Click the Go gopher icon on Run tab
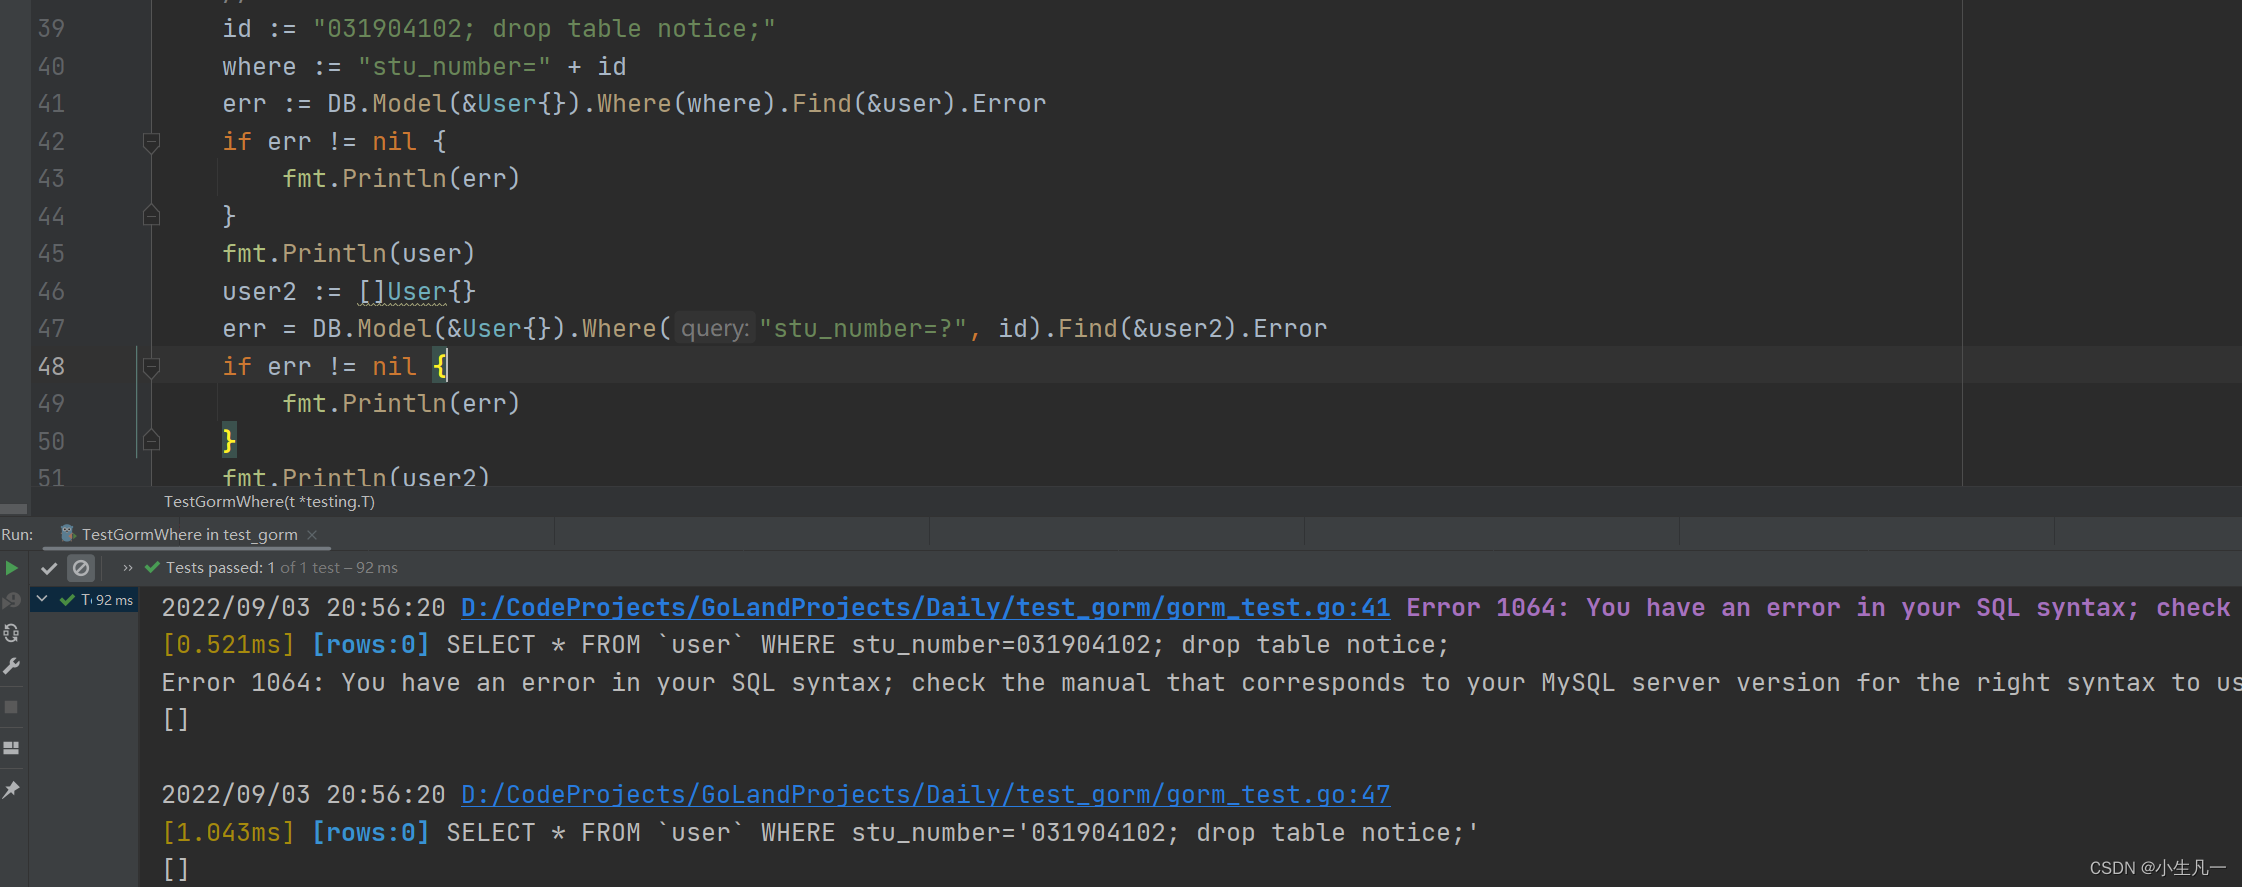The width and height of the screenshot is (2242, 887). 67,534
